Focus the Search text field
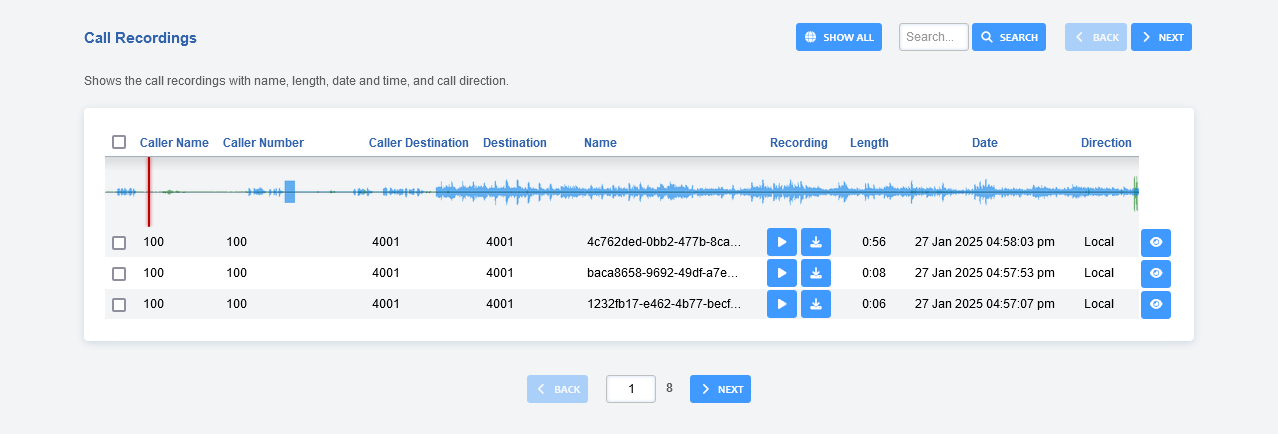1278x434 pixels. pos(933,37)
